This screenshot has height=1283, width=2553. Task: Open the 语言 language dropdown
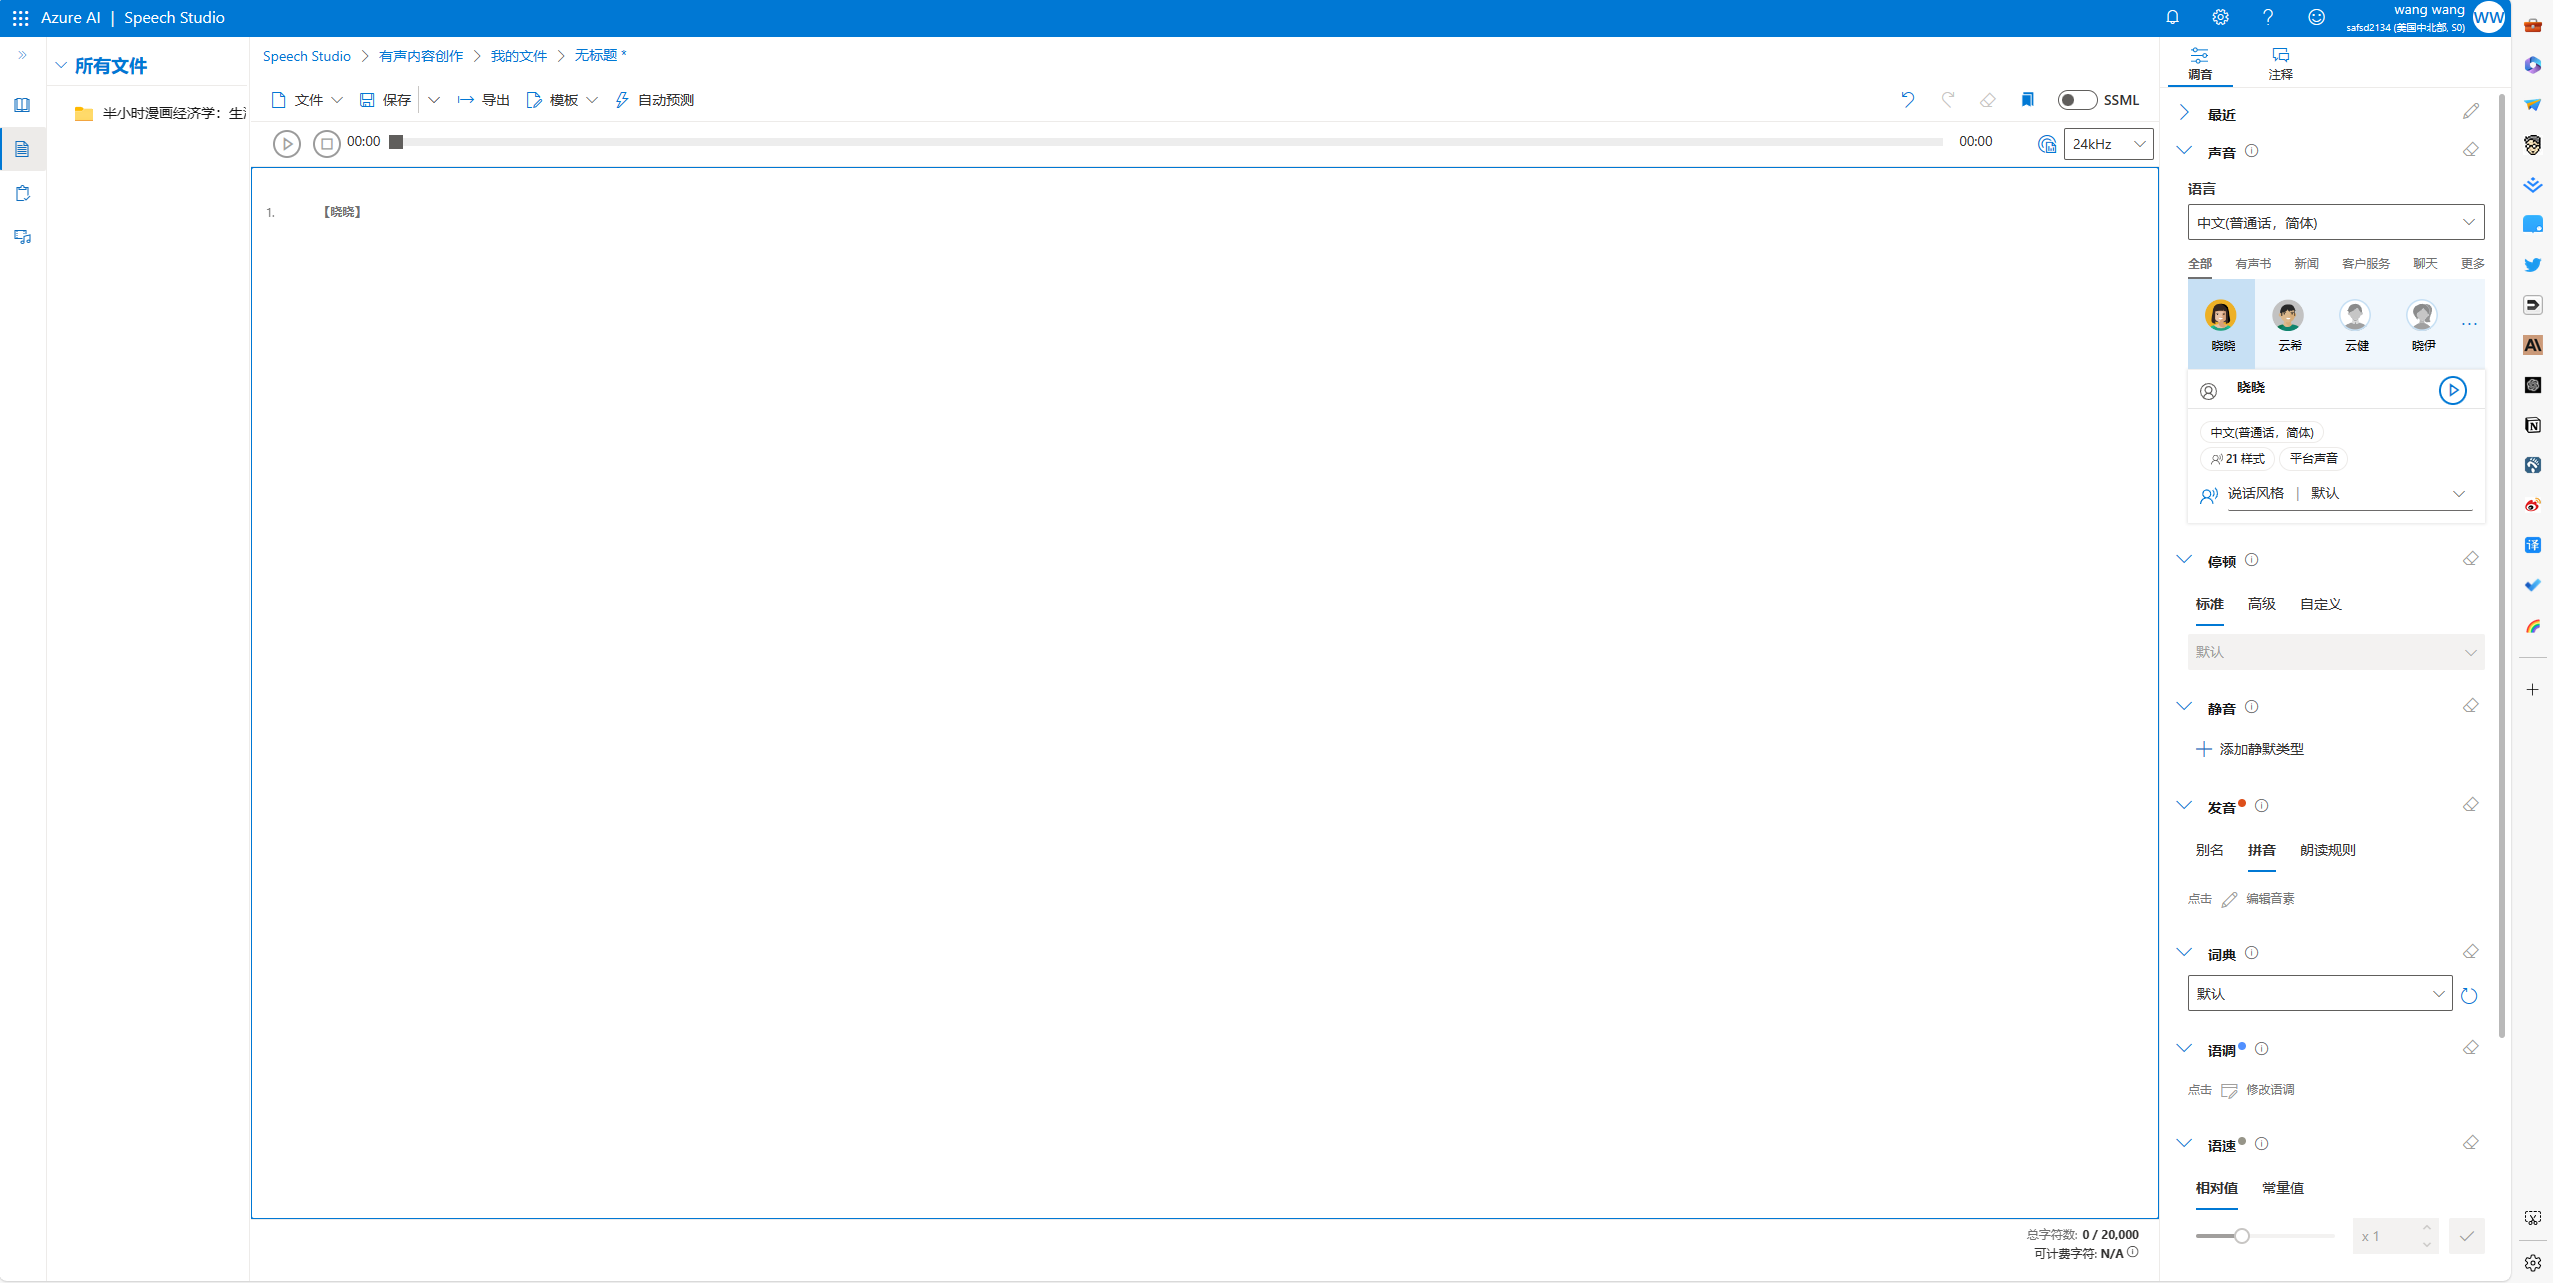point(2335,223)
